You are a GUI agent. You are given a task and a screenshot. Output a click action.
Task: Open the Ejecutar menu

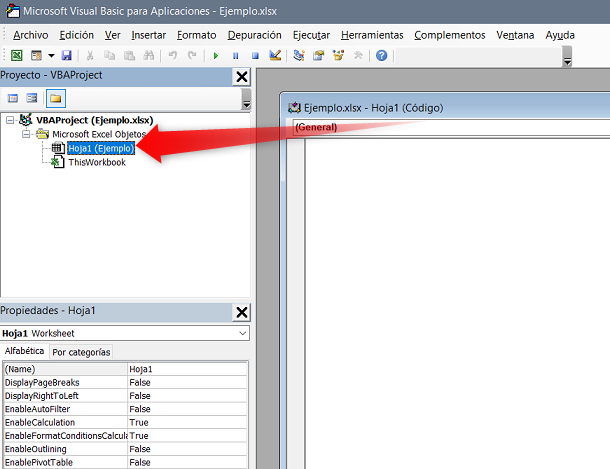pyautogui.click(x=311, y=35)
